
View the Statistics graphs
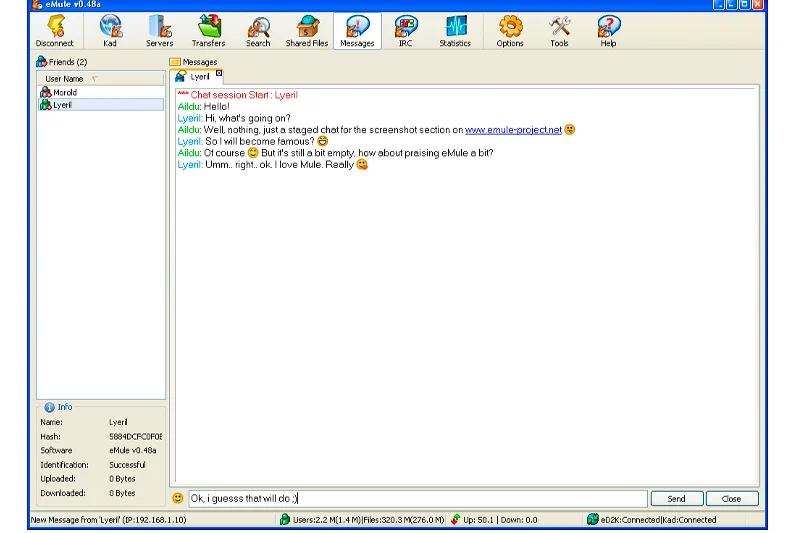tap(455, 31)
